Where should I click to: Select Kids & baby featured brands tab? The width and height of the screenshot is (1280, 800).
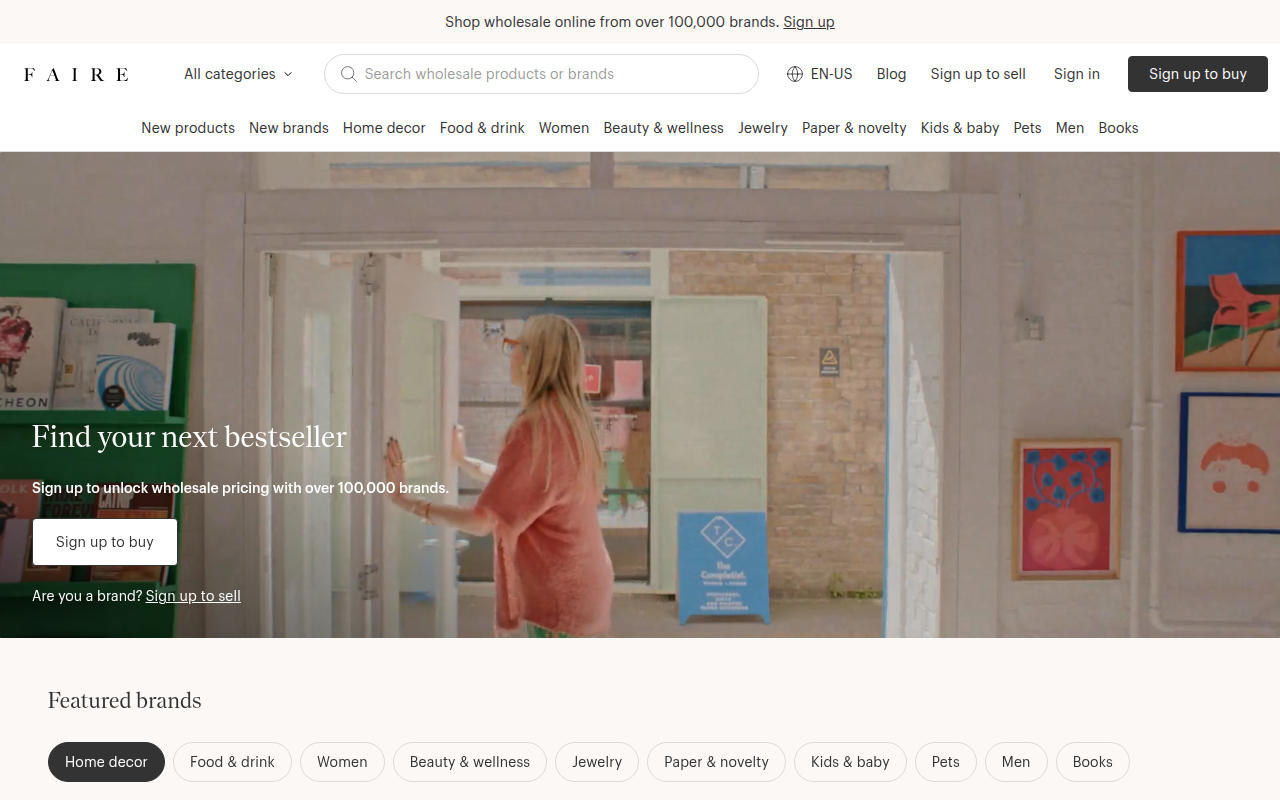coord(850,762)
